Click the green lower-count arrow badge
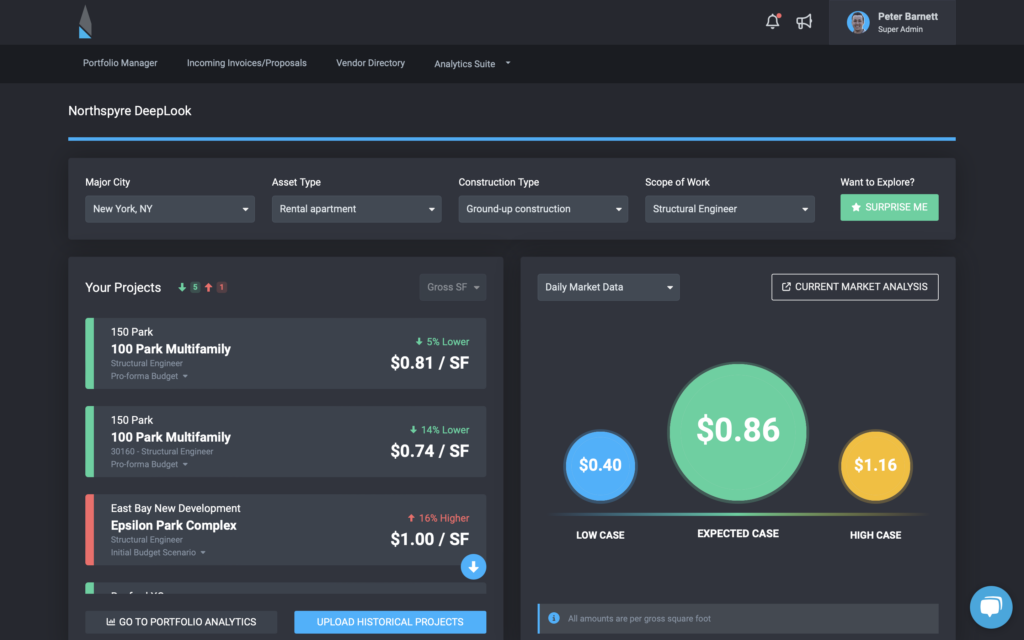 [189, 287]
